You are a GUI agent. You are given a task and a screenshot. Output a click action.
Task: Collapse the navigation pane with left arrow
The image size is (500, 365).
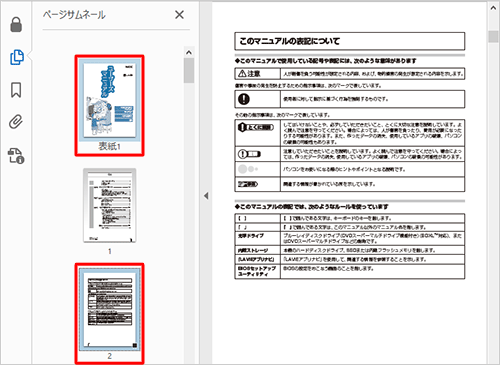click(206, 196)
